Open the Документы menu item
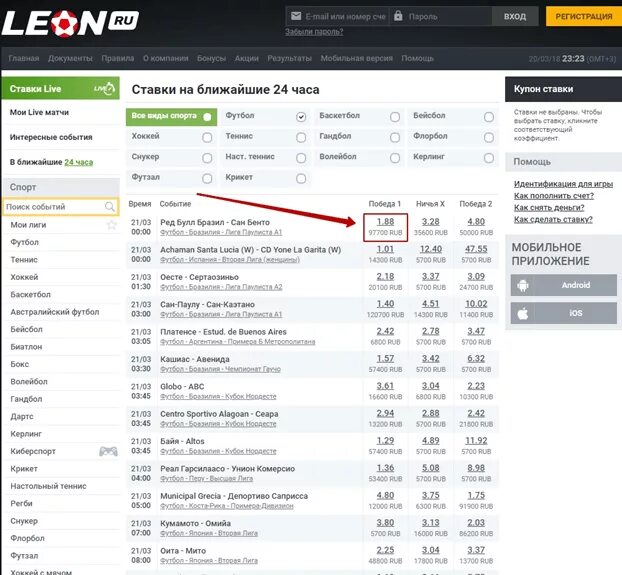622x575 pixels. click(x=70, y=58)
